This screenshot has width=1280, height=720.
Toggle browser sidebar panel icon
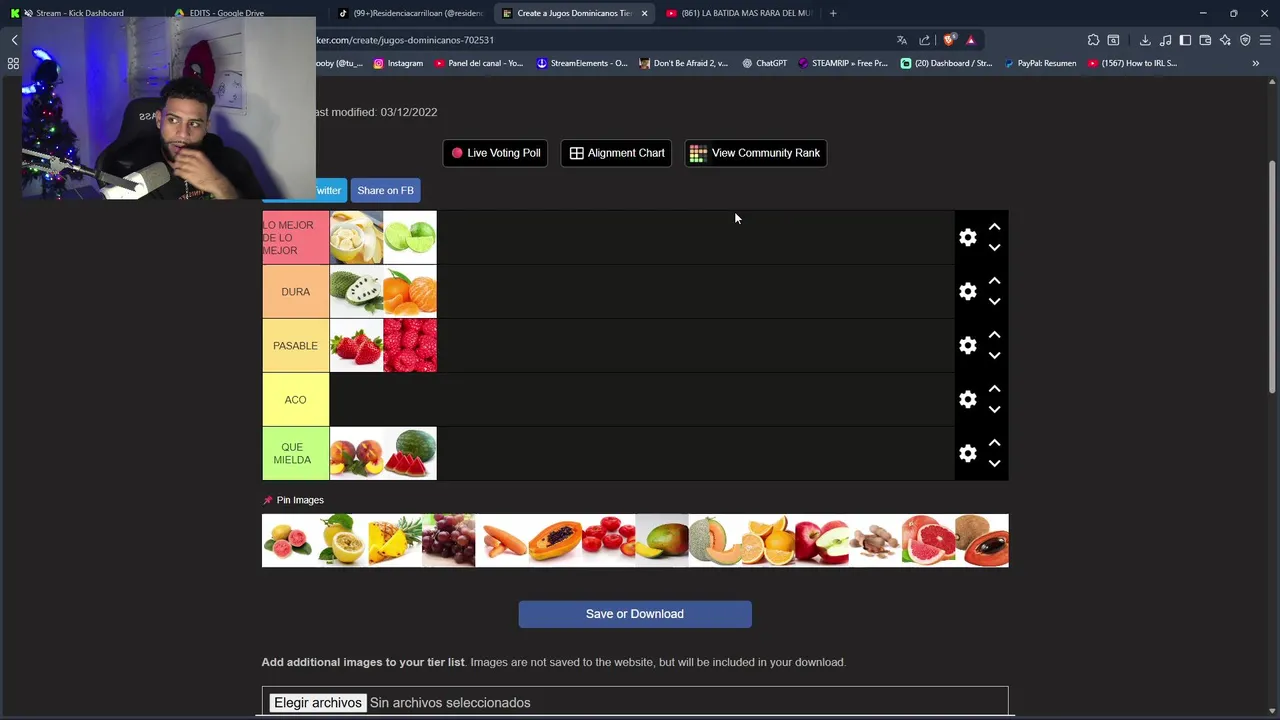pyautogui.click(x=1185, y=40)
